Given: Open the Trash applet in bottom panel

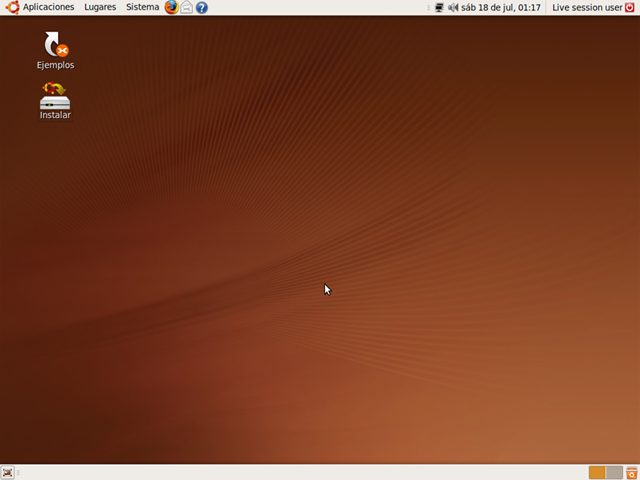Looking at the screenshot, I should coord(632,472).
